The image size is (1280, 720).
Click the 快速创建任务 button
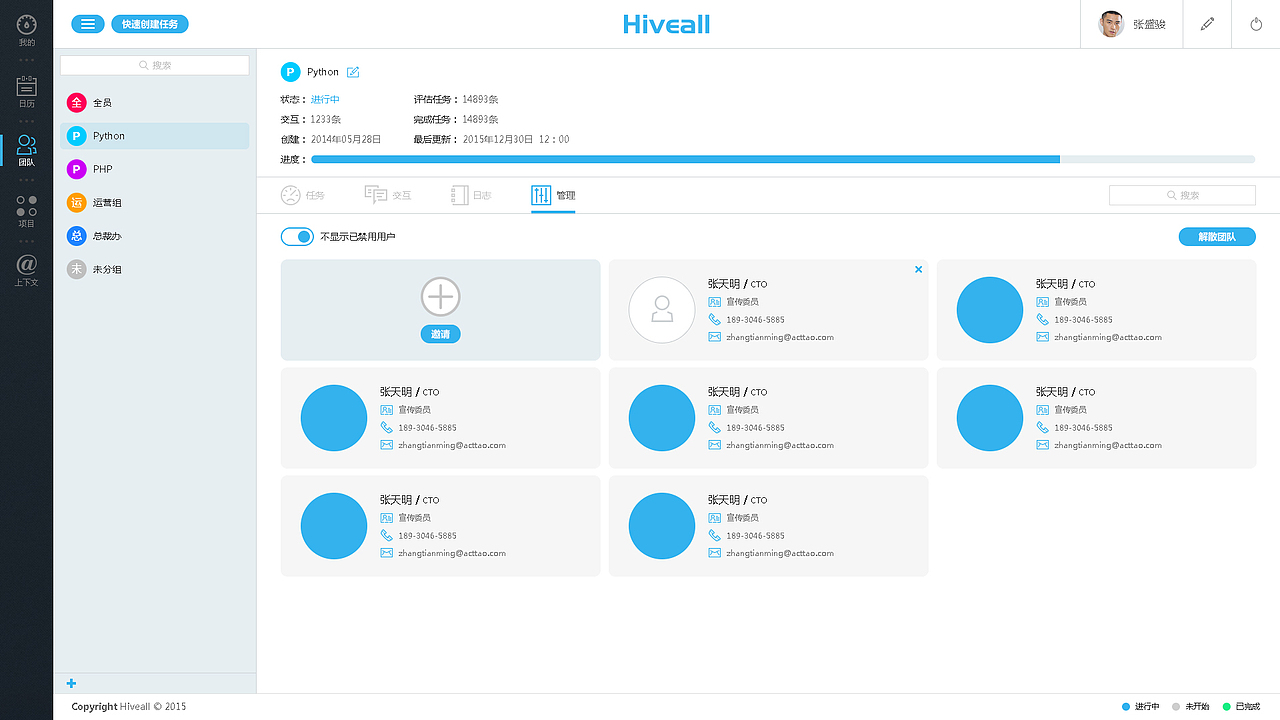pos(150,24)
